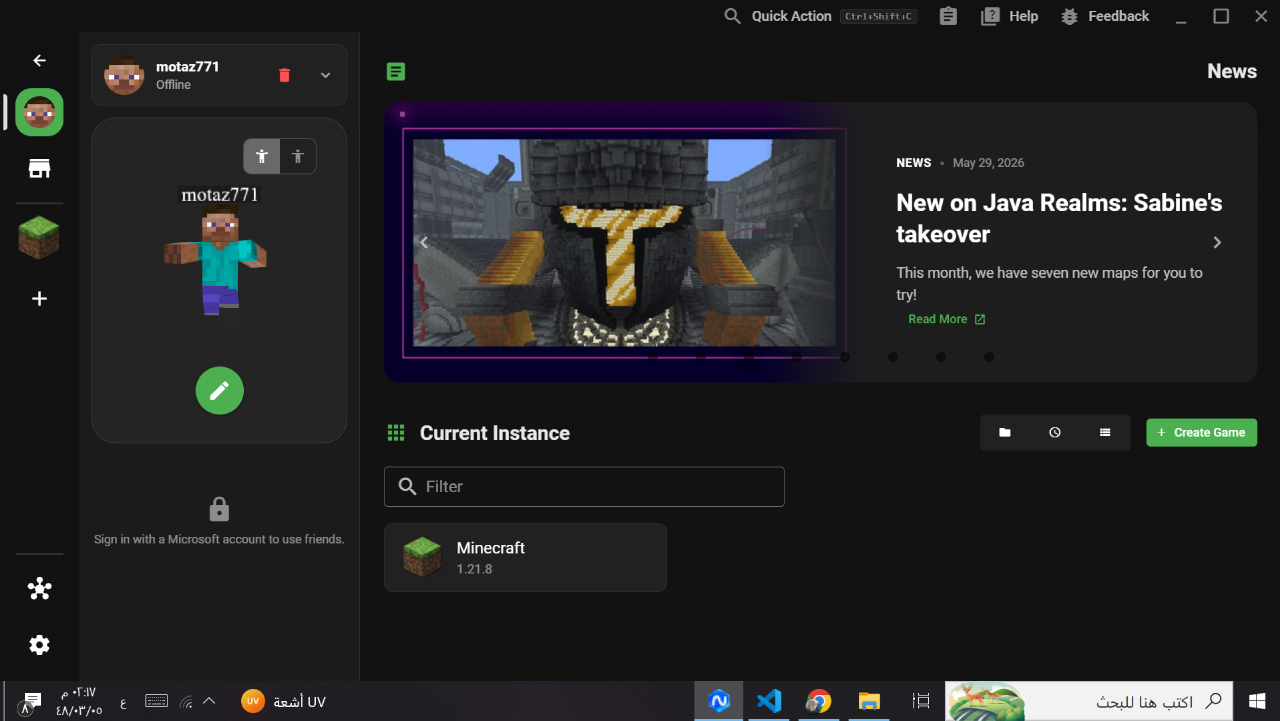Click the news headline 'New on Java Realms'
Screen dimensions: 1280x721
click(x=1059, y=218)
